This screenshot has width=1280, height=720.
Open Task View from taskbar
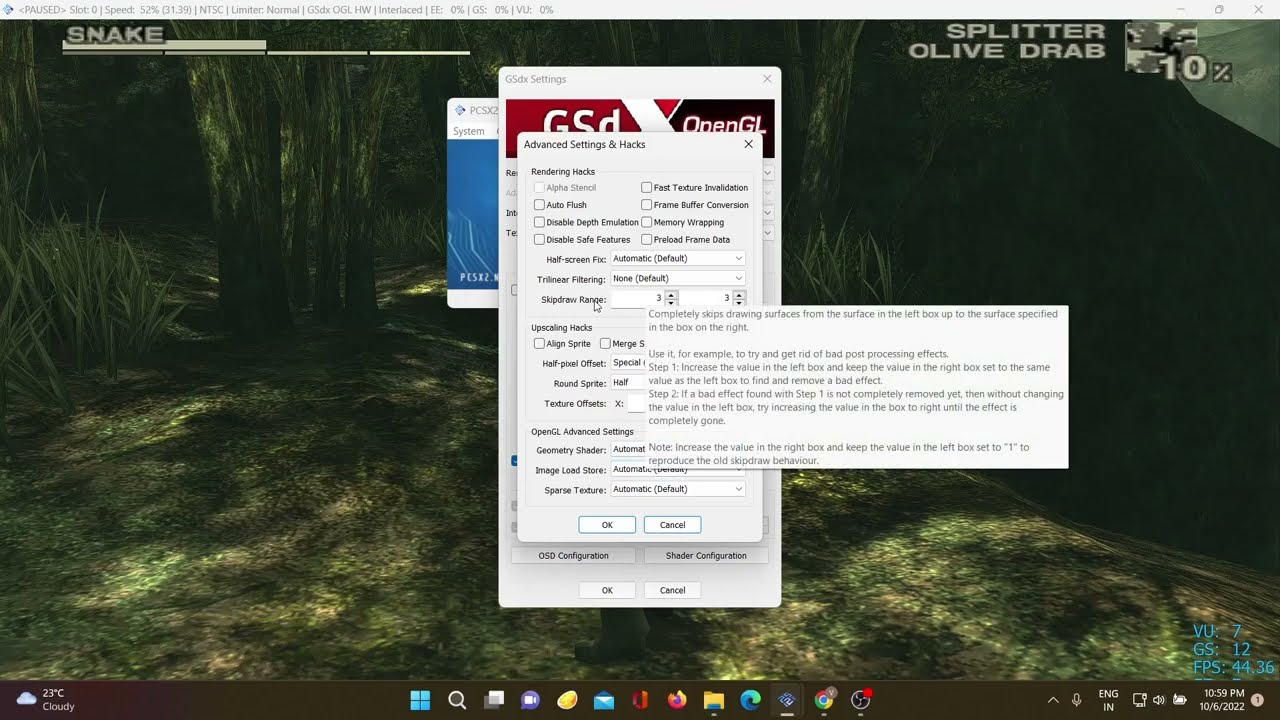[494, 700]
